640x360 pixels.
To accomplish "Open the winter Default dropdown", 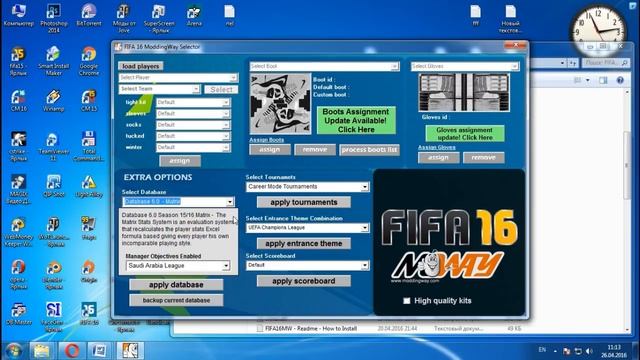I will (x=226, y=147).
